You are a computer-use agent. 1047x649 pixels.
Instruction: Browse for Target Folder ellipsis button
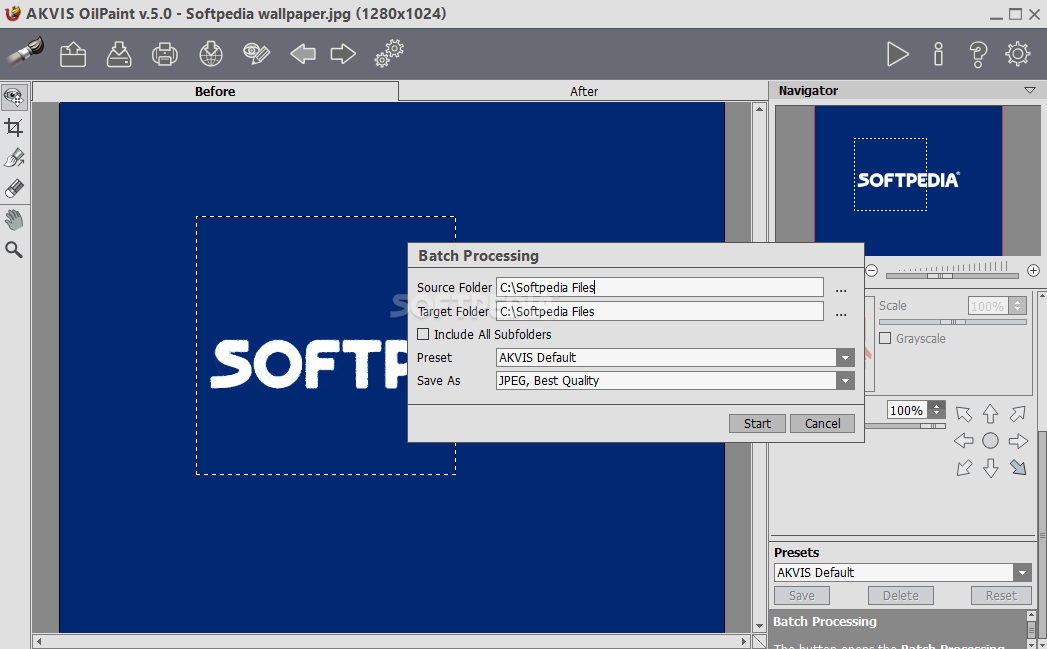point(841,312)
